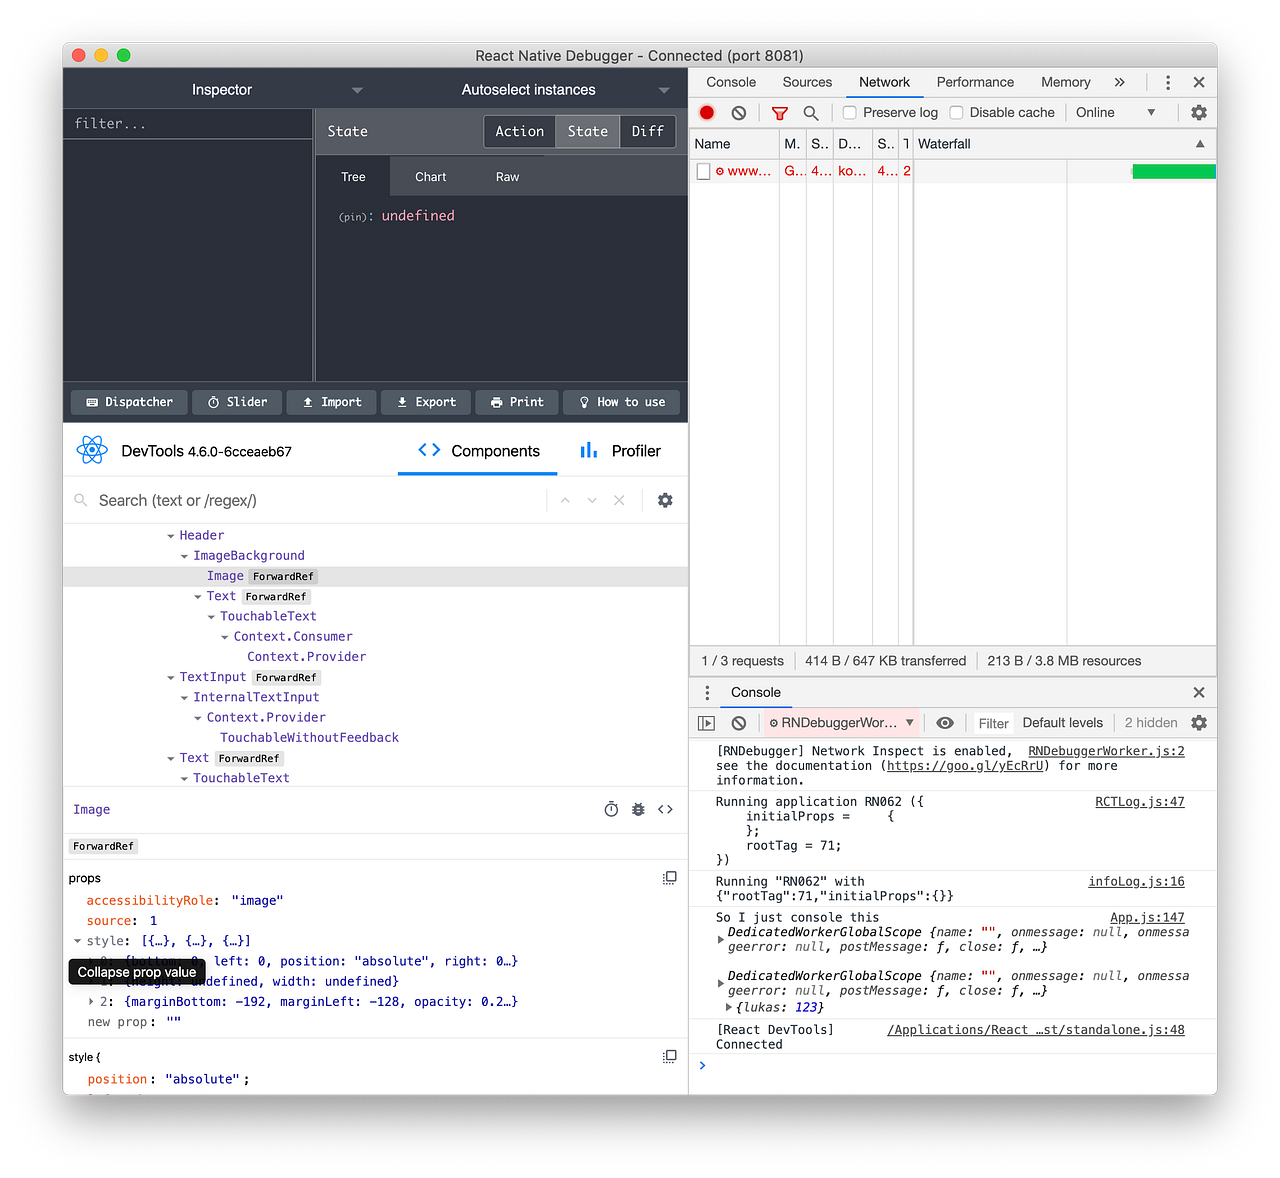Open App.js:147 source link
1280x1178 pixels.
[x=1147, y=917]
